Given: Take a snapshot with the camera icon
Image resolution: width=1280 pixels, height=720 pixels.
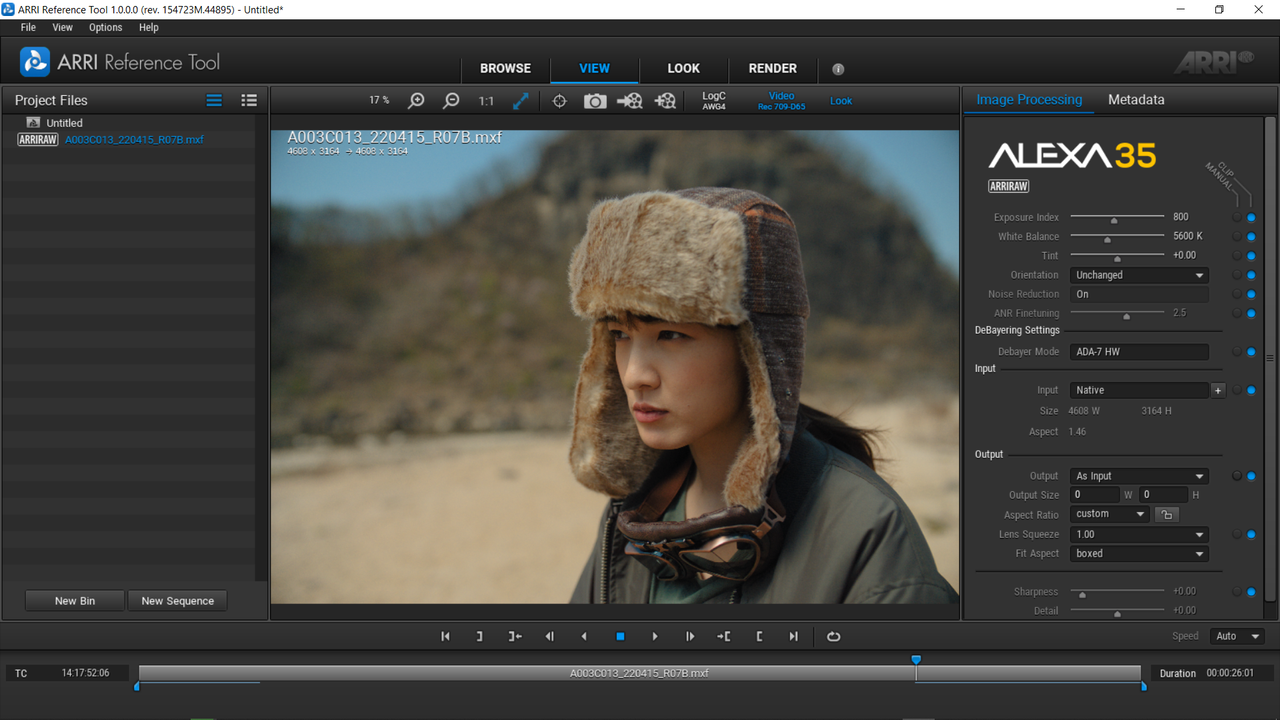Looking at the screenshot, I should (595, 101).
